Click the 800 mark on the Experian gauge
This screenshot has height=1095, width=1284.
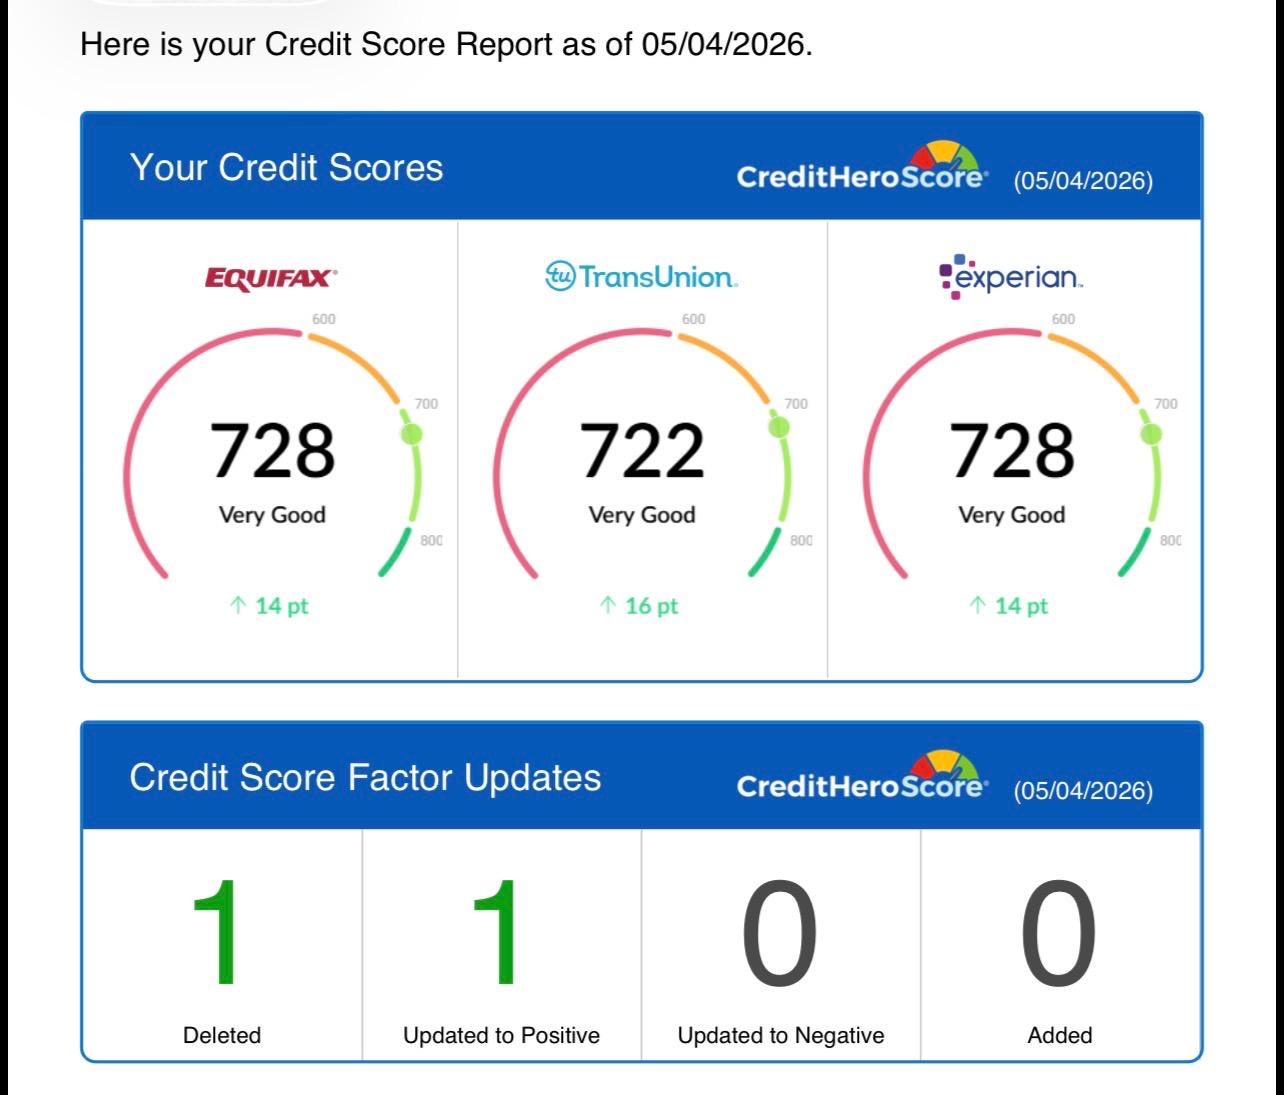(x=1171, y=540)
